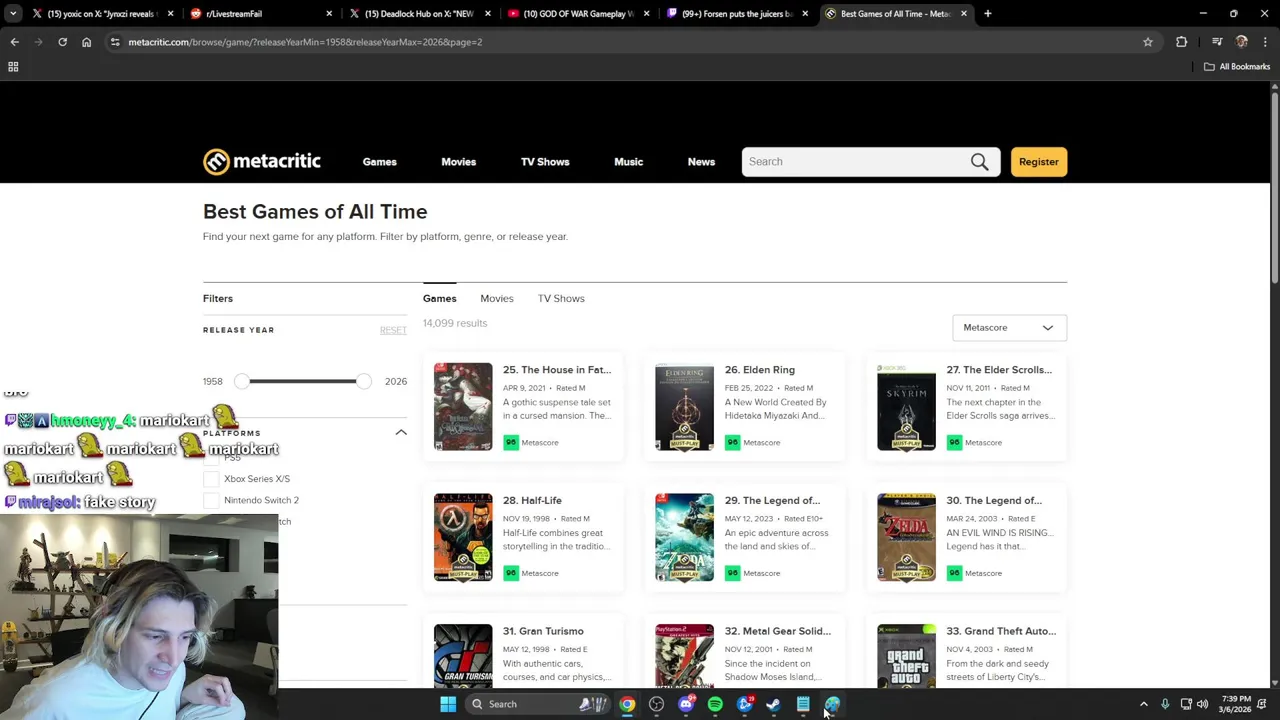The width and height of the screenshot is (1280, 720).
Task: Open the News navigation link
Action: pyautogui.click(x=701, y=162)
